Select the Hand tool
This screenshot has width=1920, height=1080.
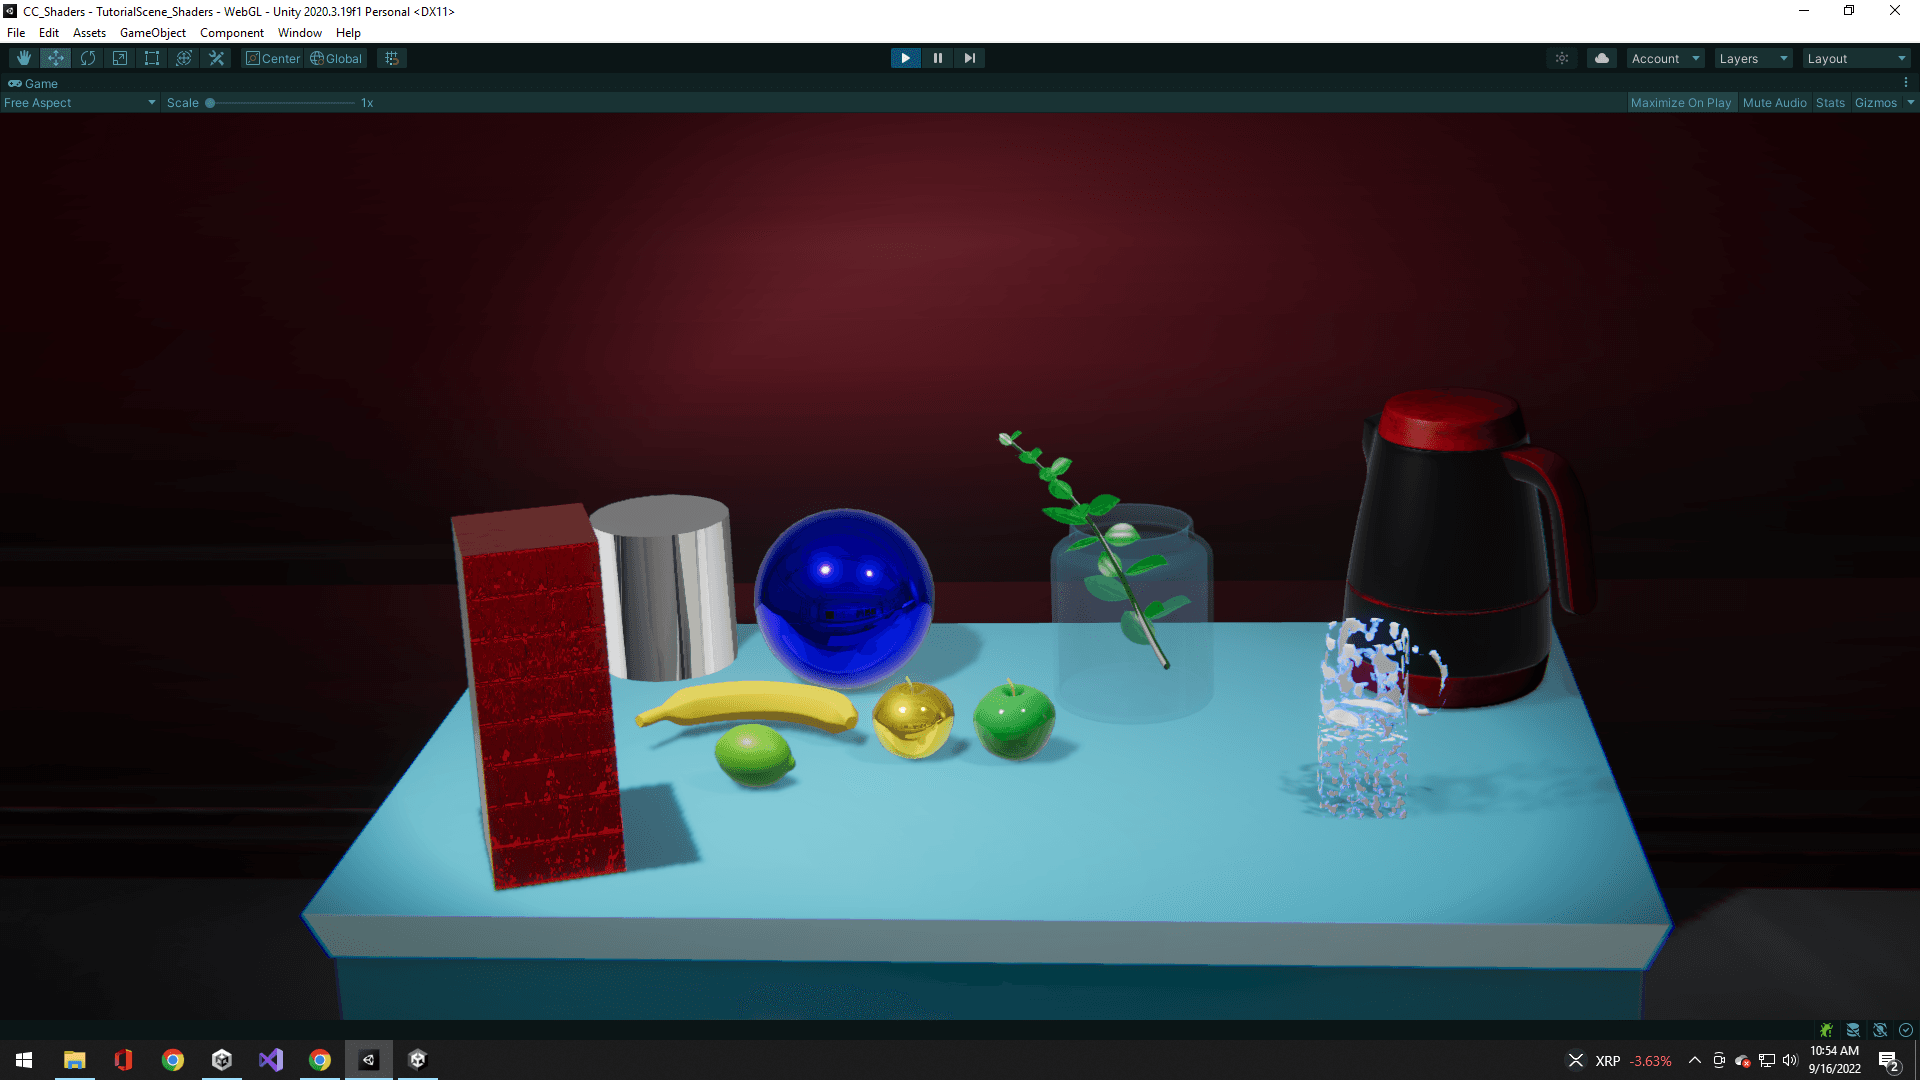tap(24, 58)
